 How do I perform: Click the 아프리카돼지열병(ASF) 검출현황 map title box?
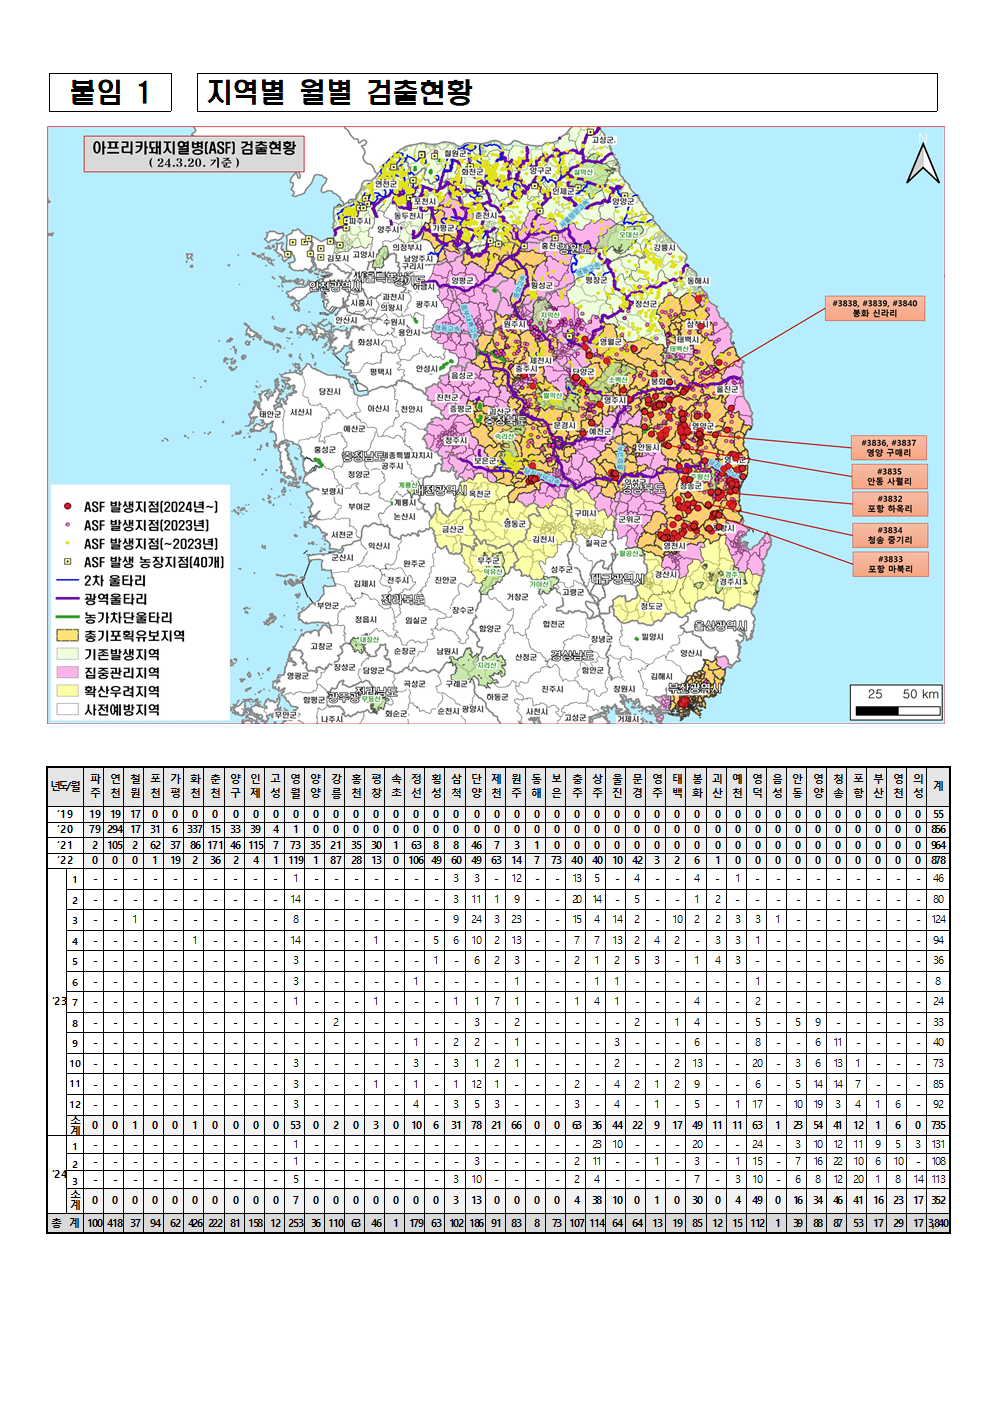(194, 154)
